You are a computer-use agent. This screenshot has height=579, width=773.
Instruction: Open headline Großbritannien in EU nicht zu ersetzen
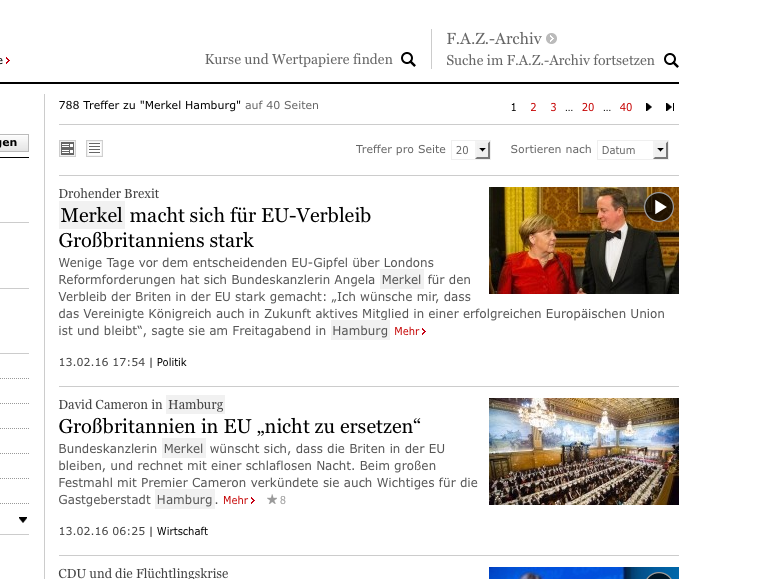click(x=240, y=426)
